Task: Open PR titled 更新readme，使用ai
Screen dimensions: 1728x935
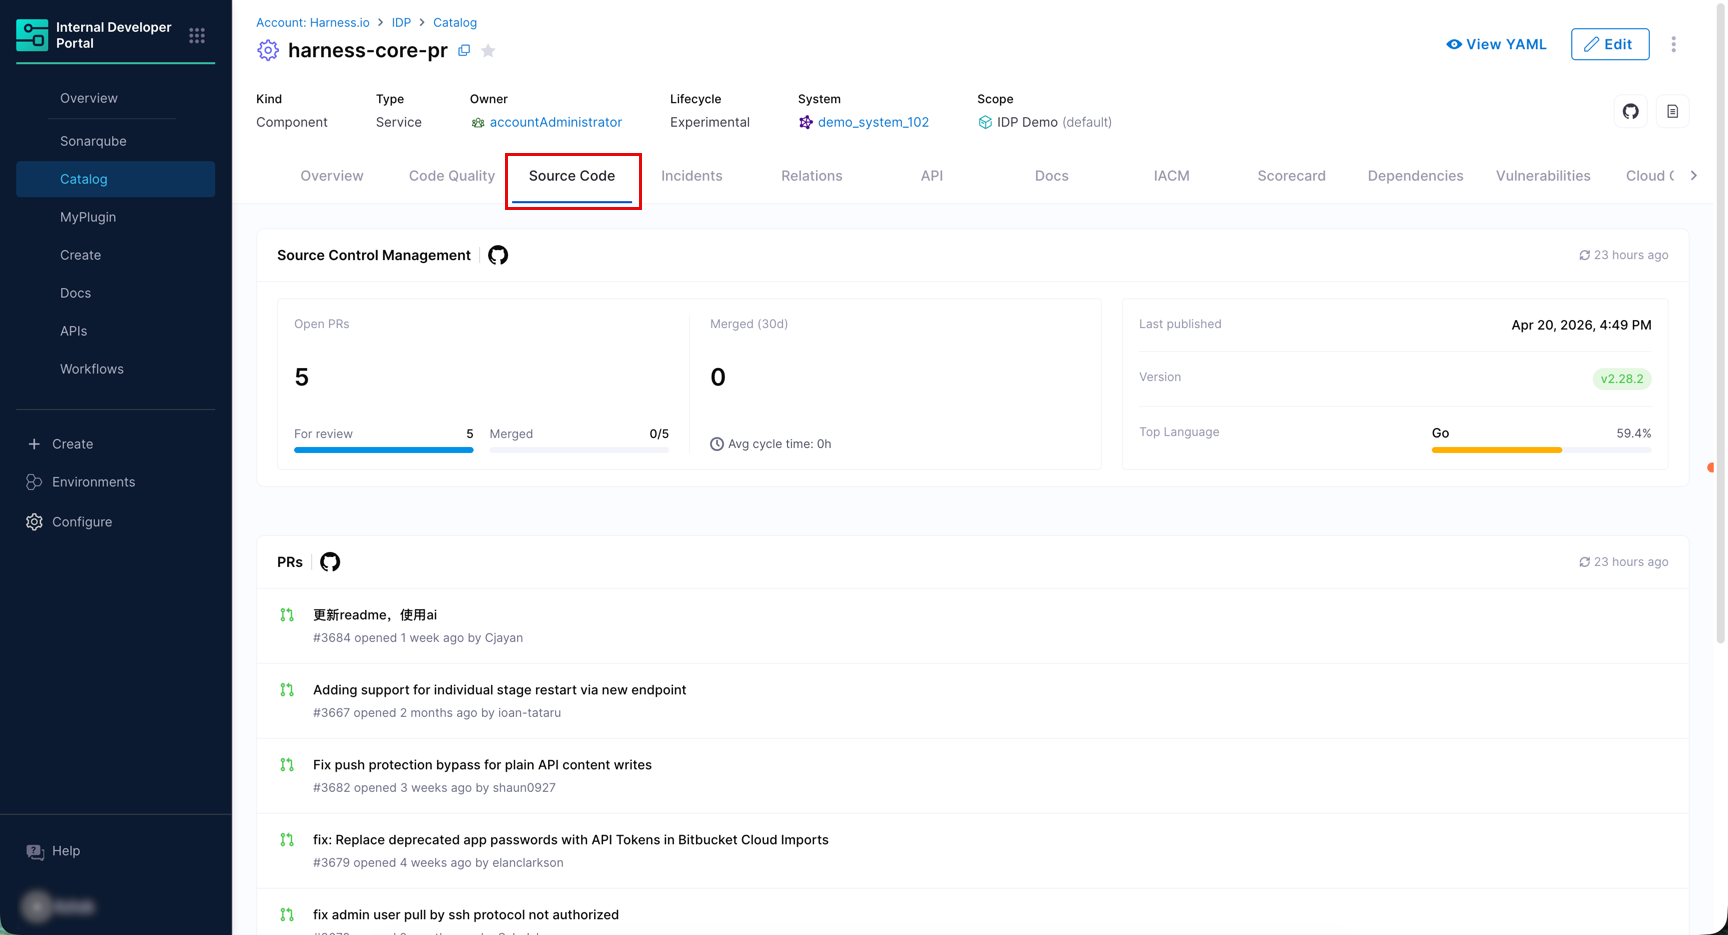Action: coord(375,615)
